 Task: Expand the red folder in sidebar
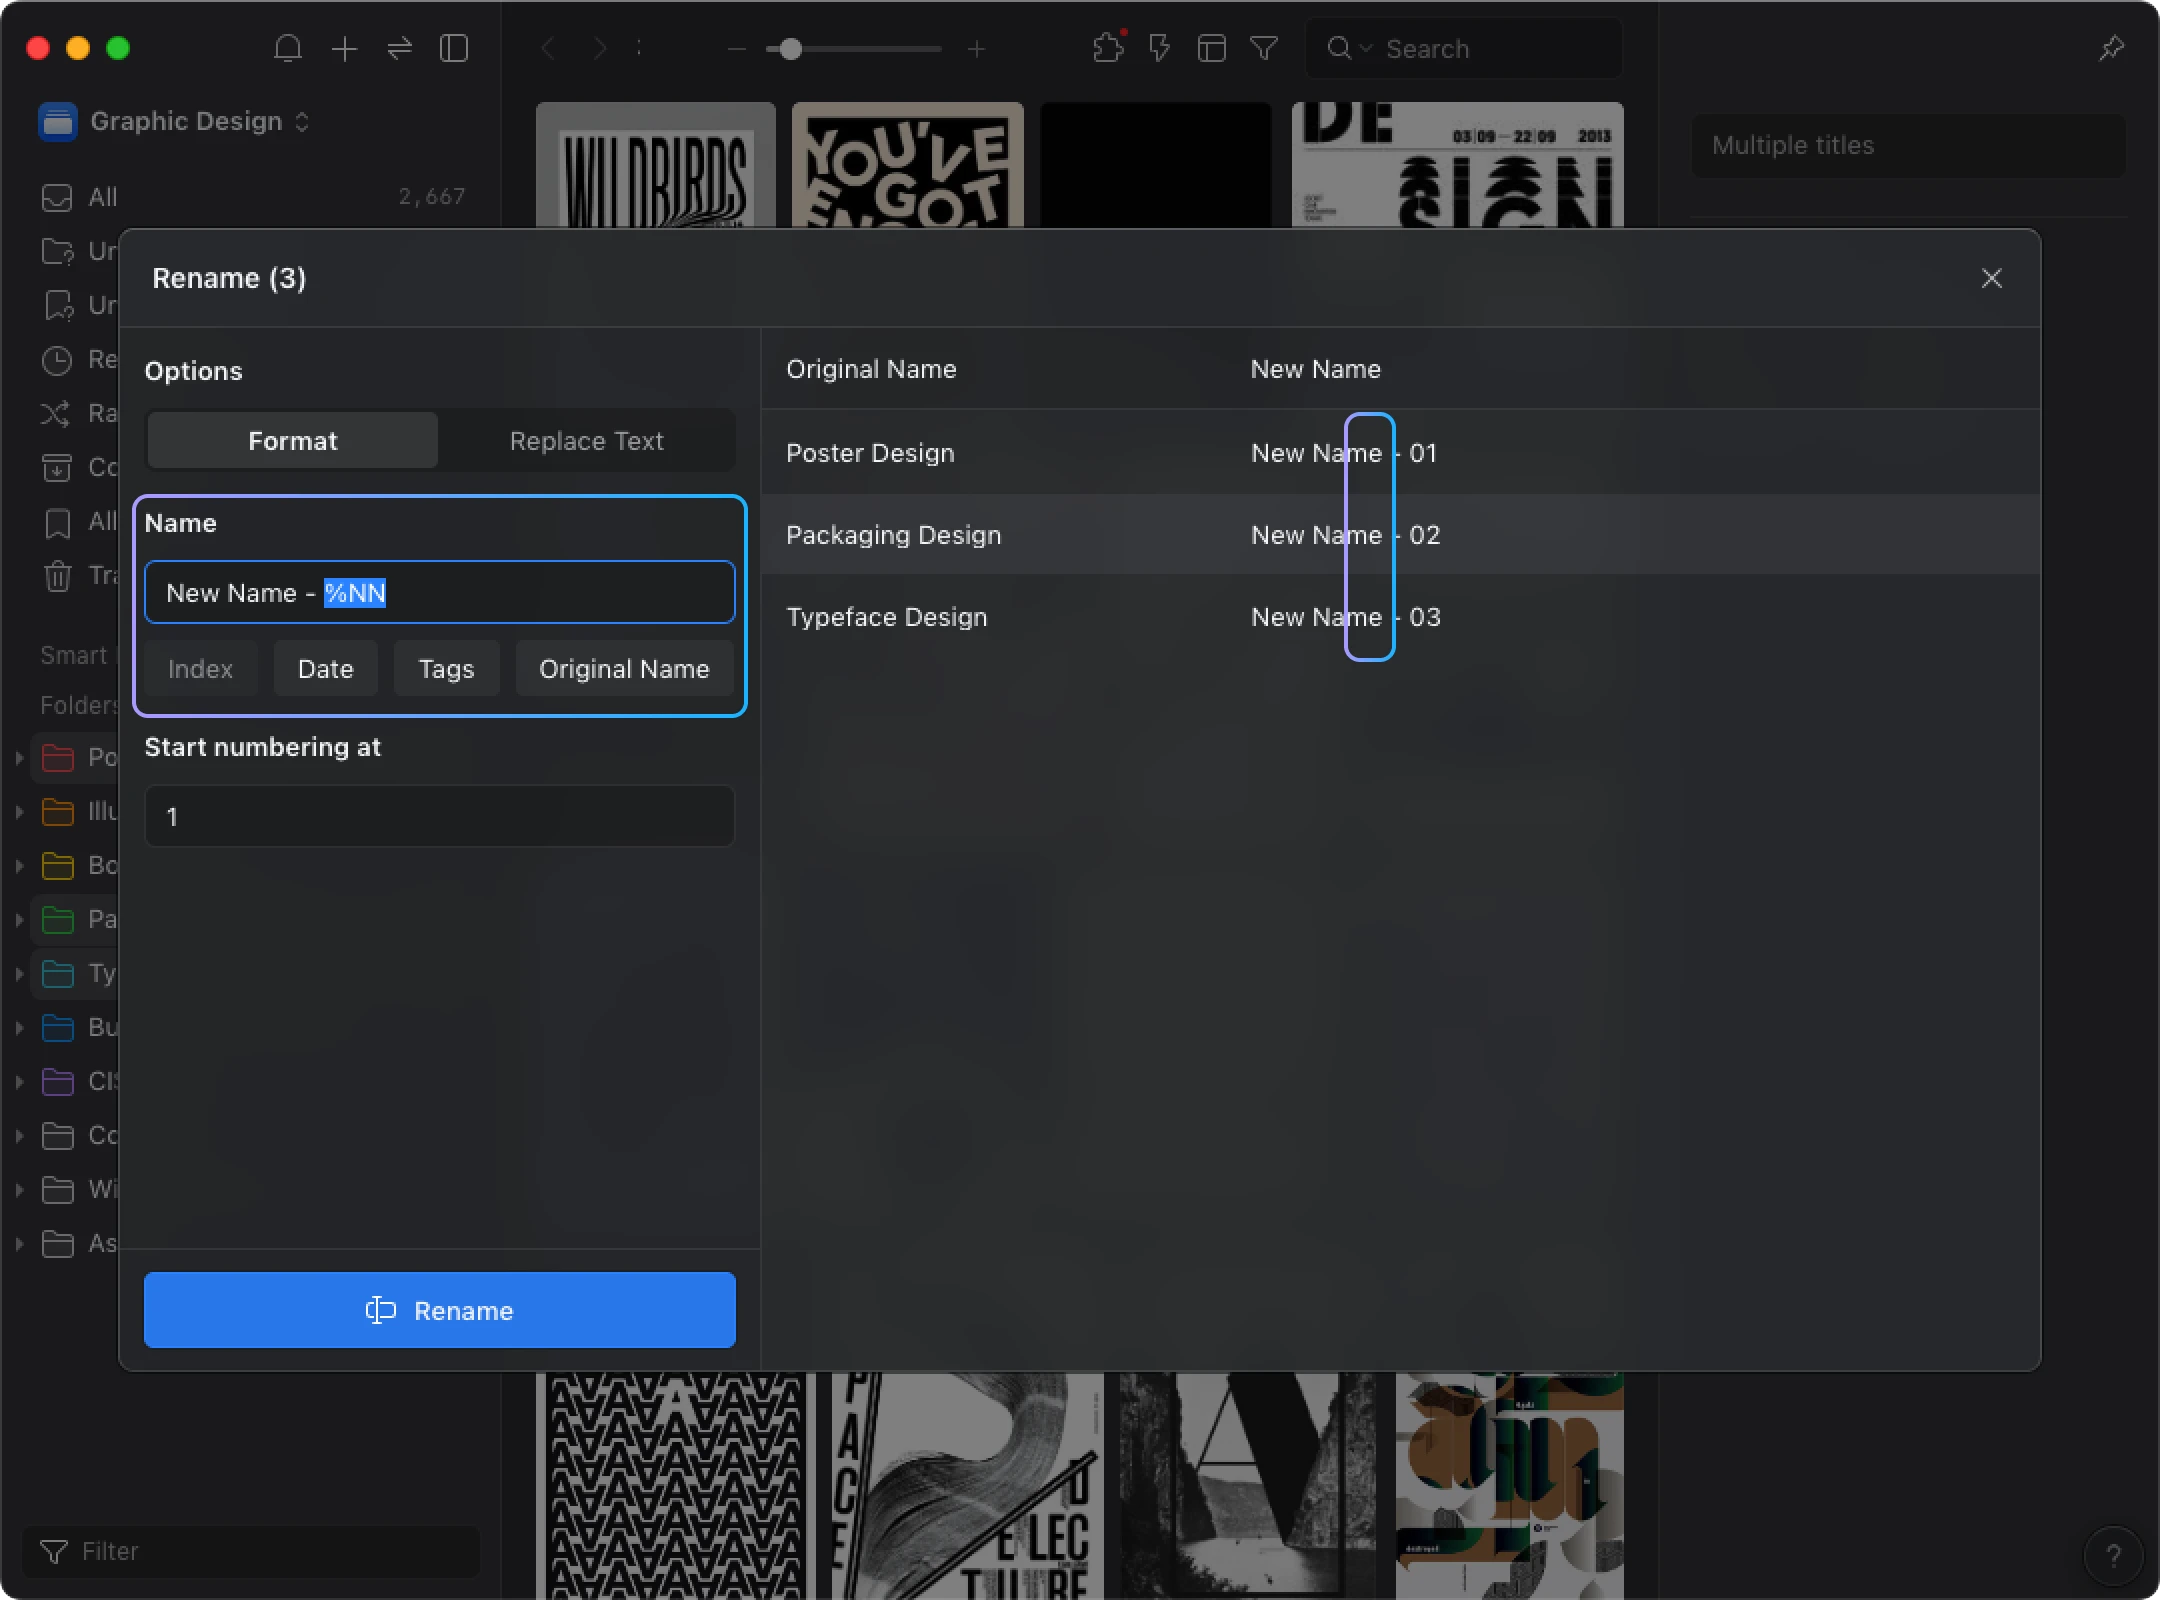coord(19,758)
